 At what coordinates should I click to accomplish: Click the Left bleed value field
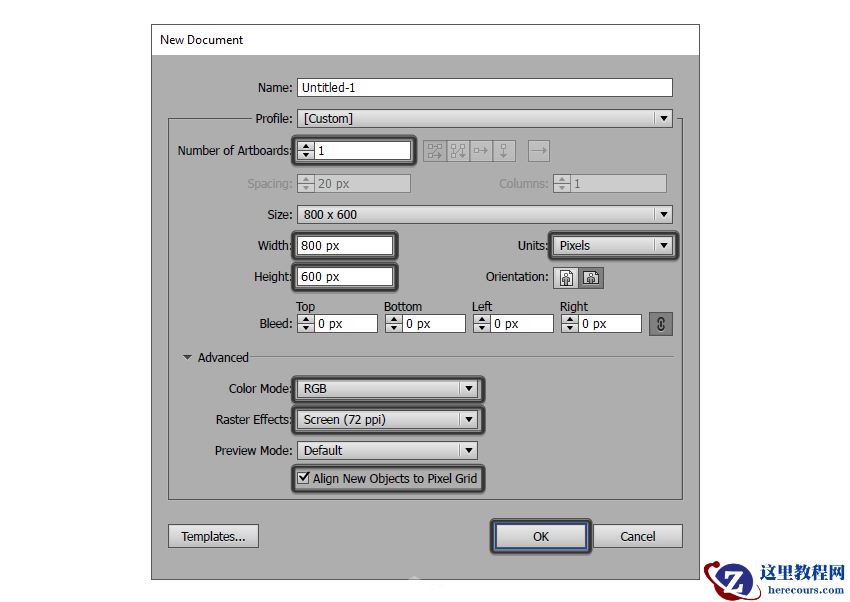click(x=521, y=324)
